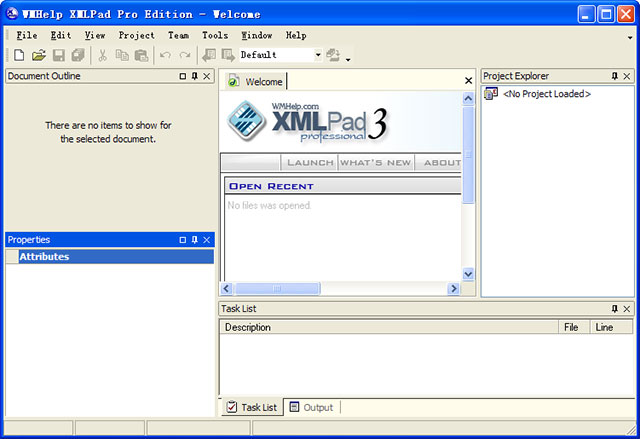This screenshot has height=439, width=640.
Task: Maximize the Document Outline panel
Action: (x=183, y=76)
